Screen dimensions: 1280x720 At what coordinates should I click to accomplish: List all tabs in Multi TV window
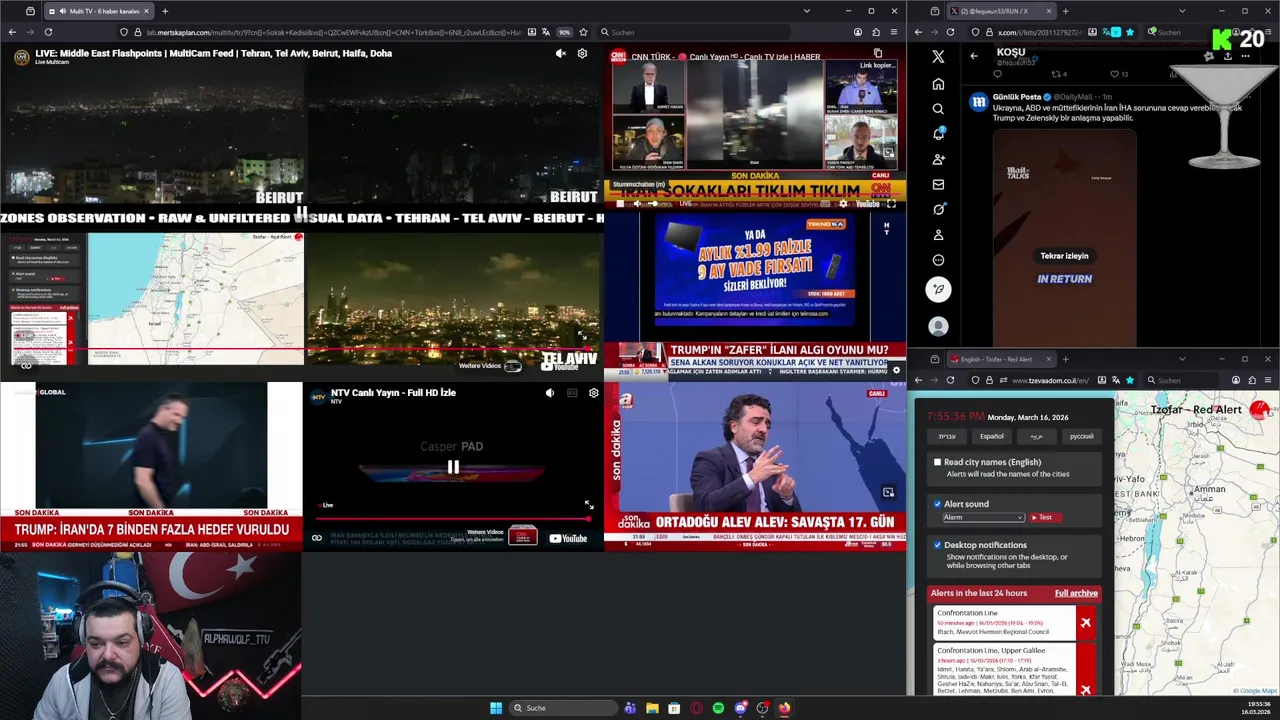point(806,11)
